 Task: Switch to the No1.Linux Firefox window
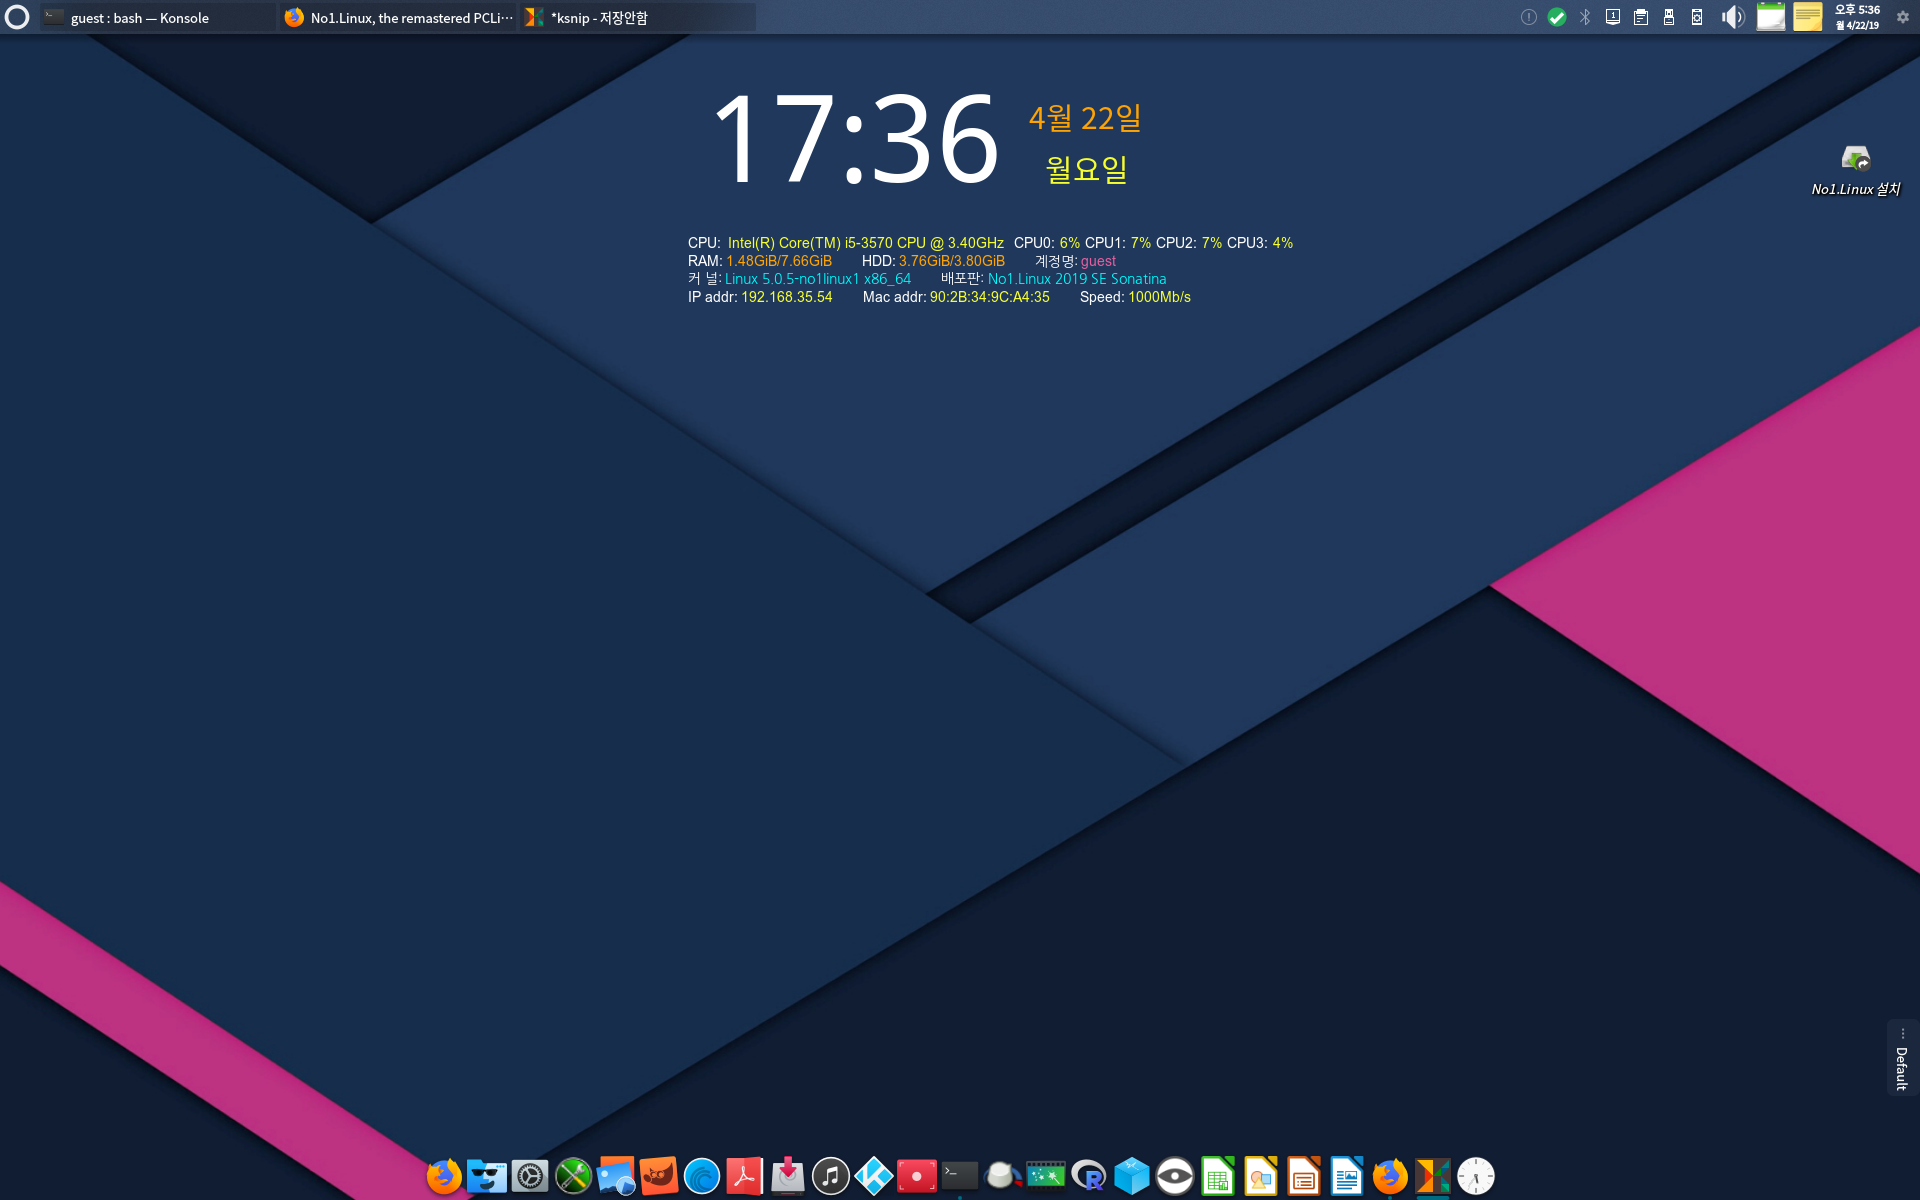(x=397, y=17)
